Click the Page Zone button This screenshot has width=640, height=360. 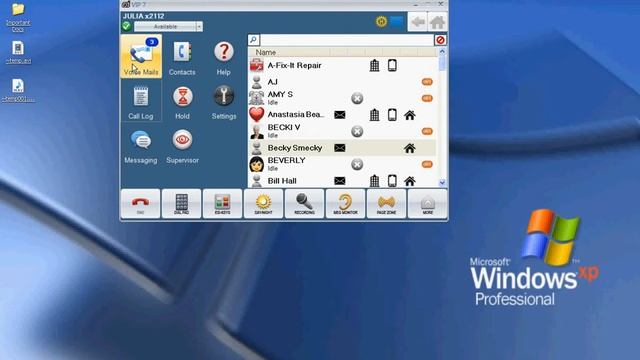pos(387,204)
